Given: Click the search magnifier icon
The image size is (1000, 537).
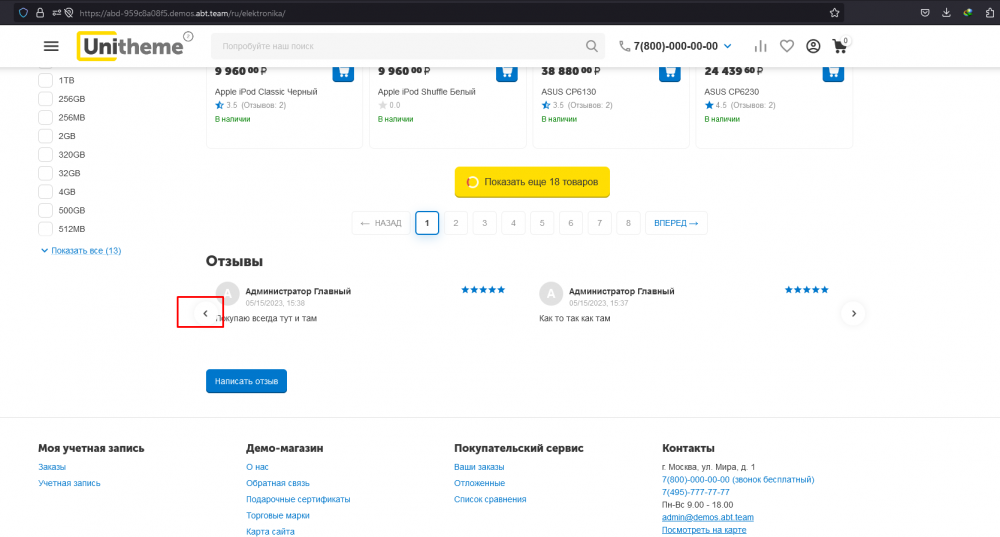Looking at the screenshot, I should coord(592,46).
